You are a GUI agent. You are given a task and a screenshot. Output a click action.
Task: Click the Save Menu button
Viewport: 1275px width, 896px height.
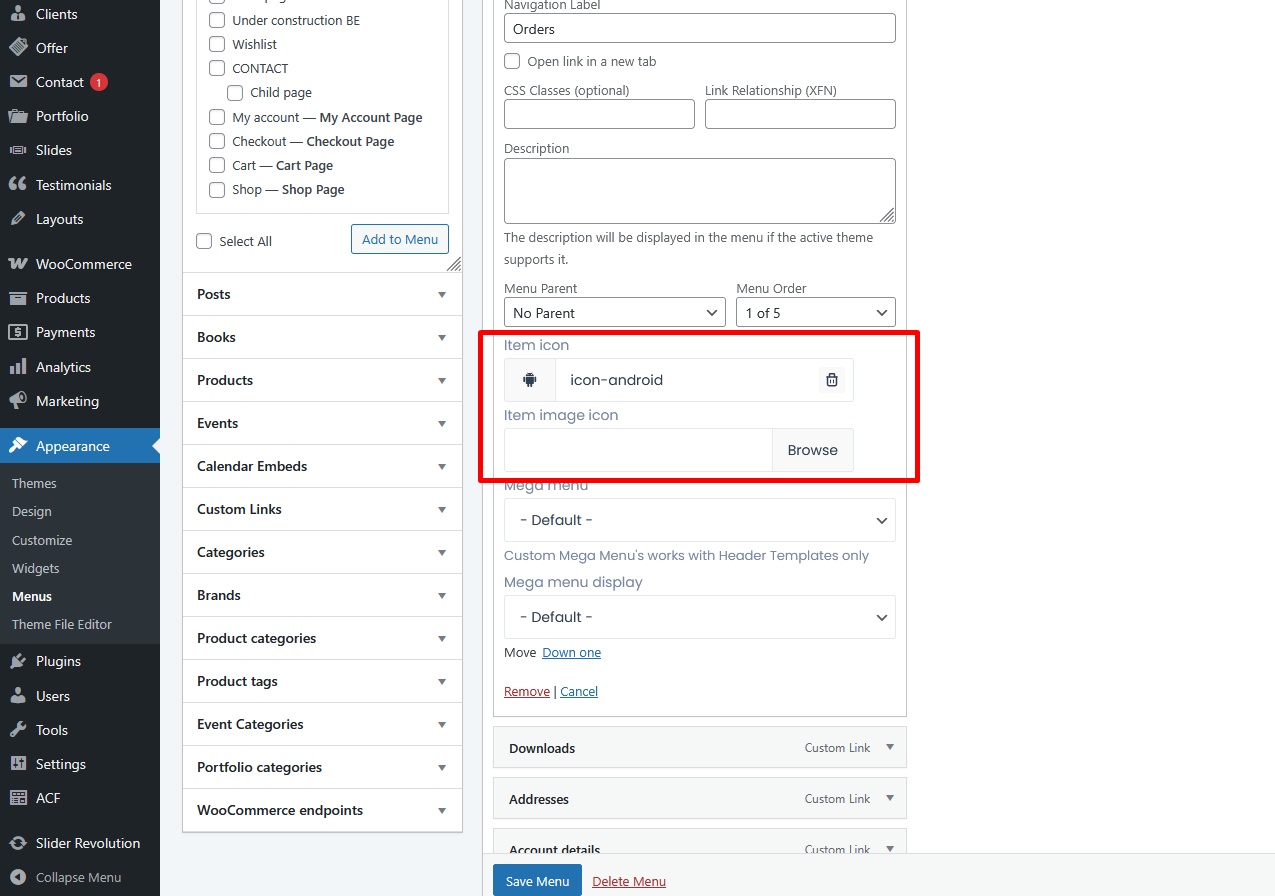(537, 881)
